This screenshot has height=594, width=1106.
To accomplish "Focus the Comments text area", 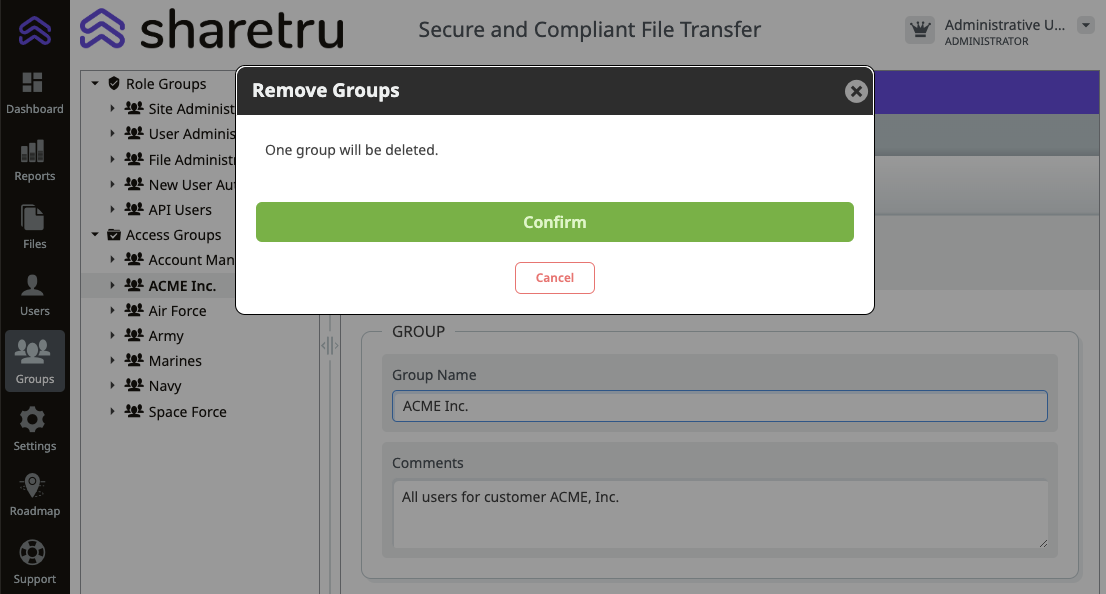I will coord(720,514).
